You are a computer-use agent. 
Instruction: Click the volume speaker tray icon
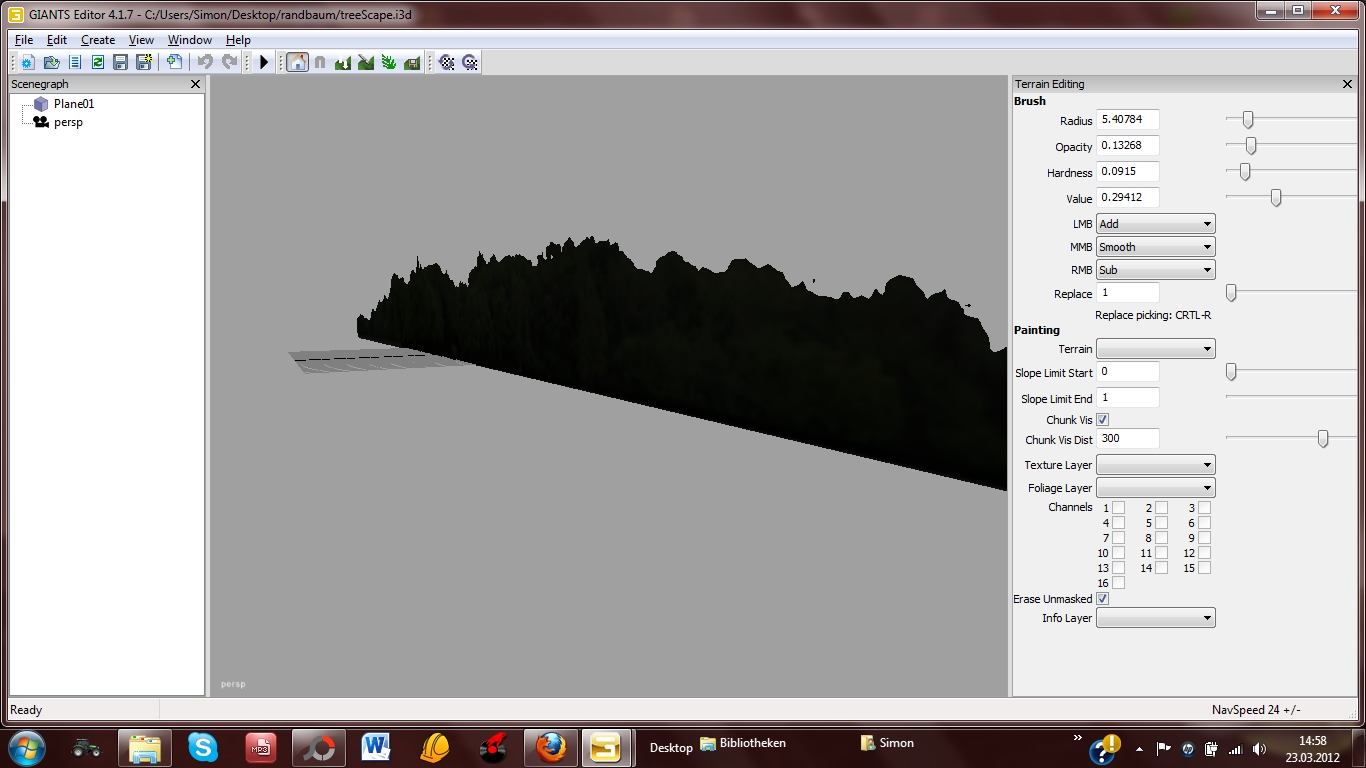1259,749
